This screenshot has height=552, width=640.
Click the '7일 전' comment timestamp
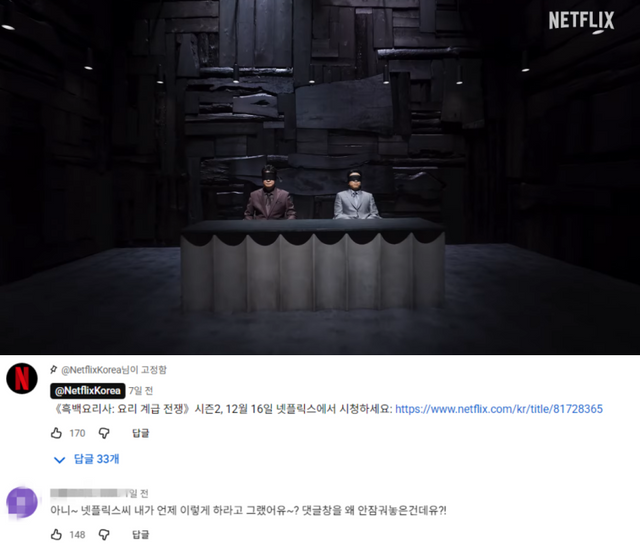[141, 391]
